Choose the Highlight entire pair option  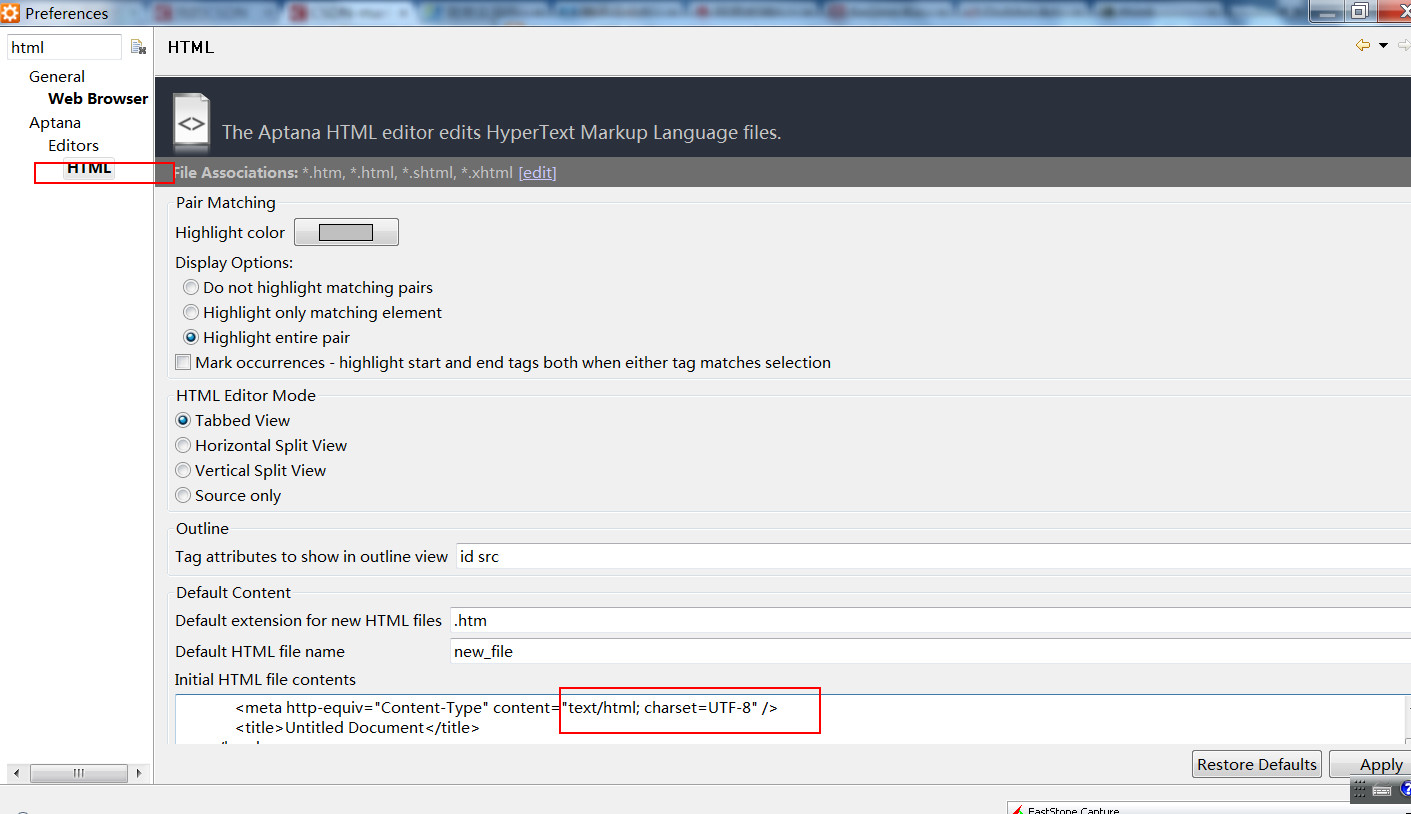[x=190, y=337]
